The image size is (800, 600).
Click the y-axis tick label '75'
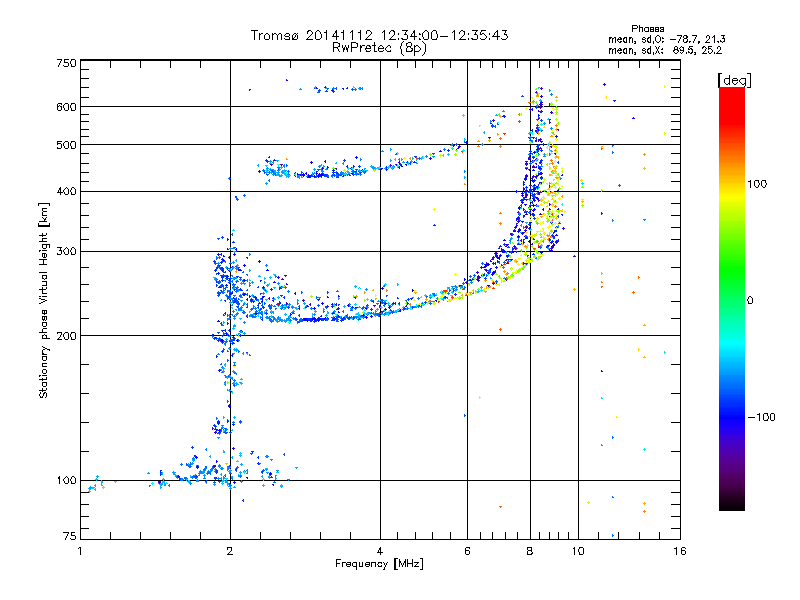click(x=70, y=536)
